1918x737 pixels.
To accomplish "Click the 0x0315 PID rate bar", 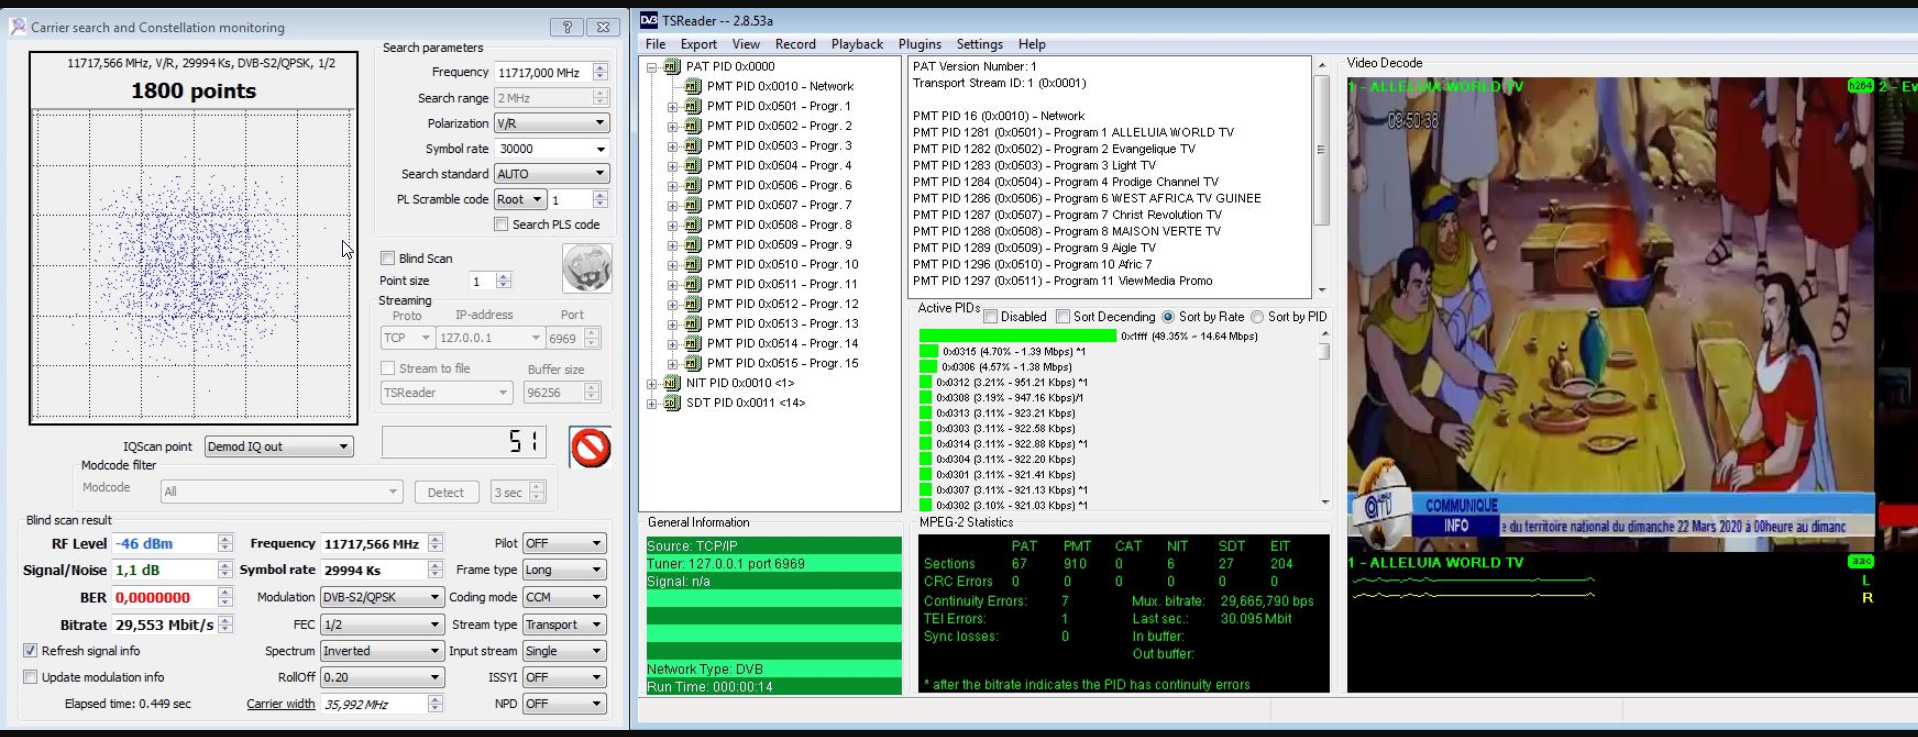I will (928, 351).
